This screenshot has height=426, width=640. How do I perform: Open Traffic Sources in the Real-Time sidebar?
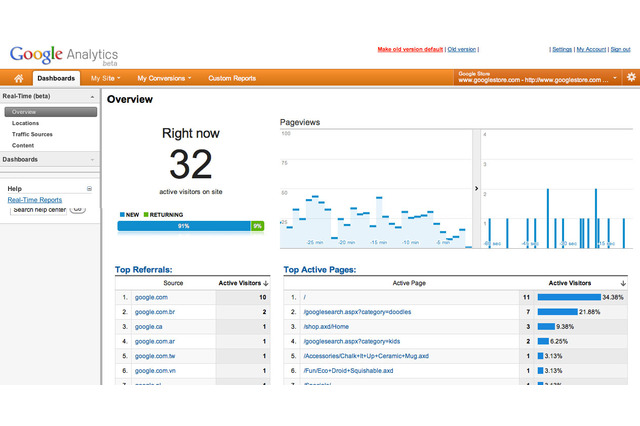pos(33,134)
